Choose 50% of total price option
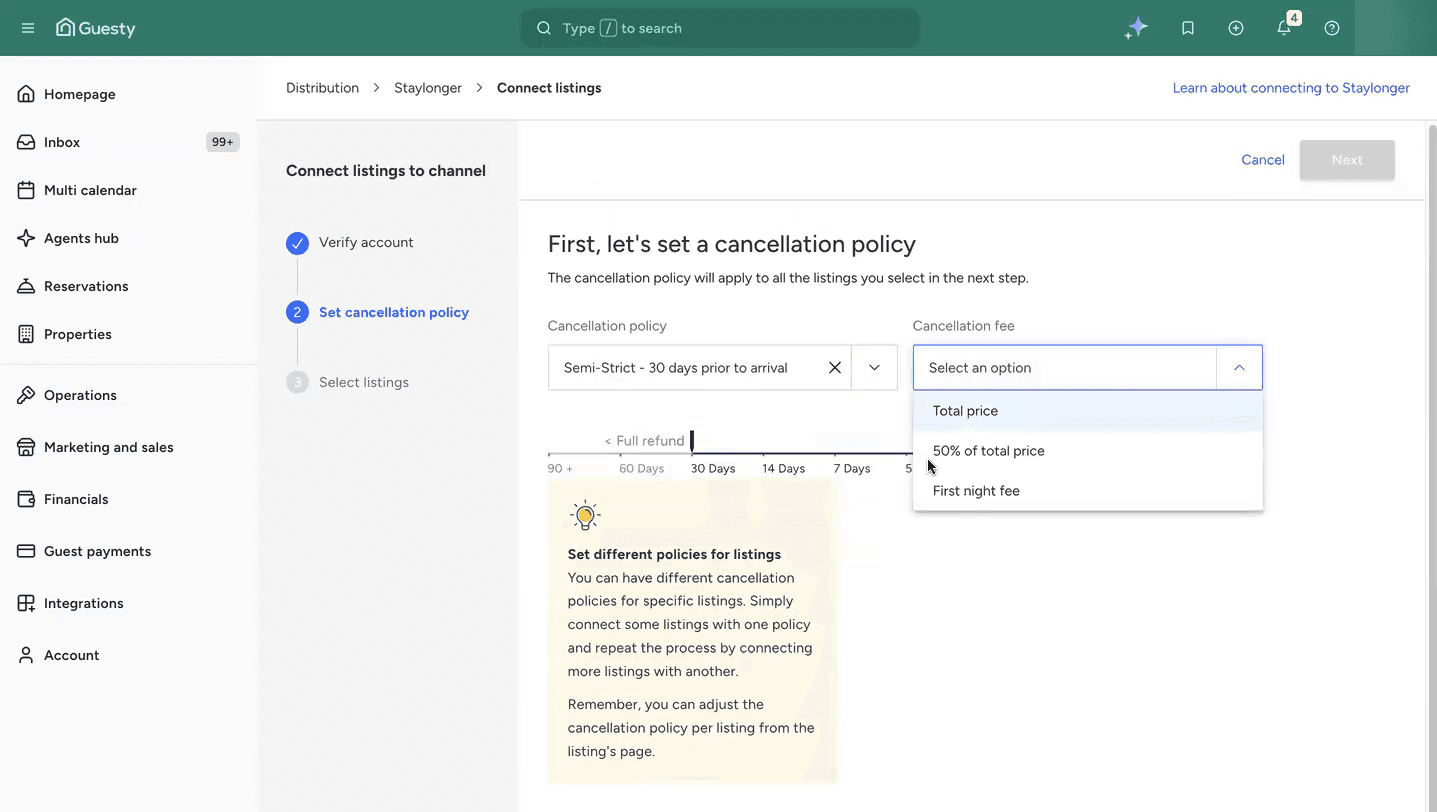Image resolution: width=1437 pixels, height=812 pixels. pos(1088,451)
